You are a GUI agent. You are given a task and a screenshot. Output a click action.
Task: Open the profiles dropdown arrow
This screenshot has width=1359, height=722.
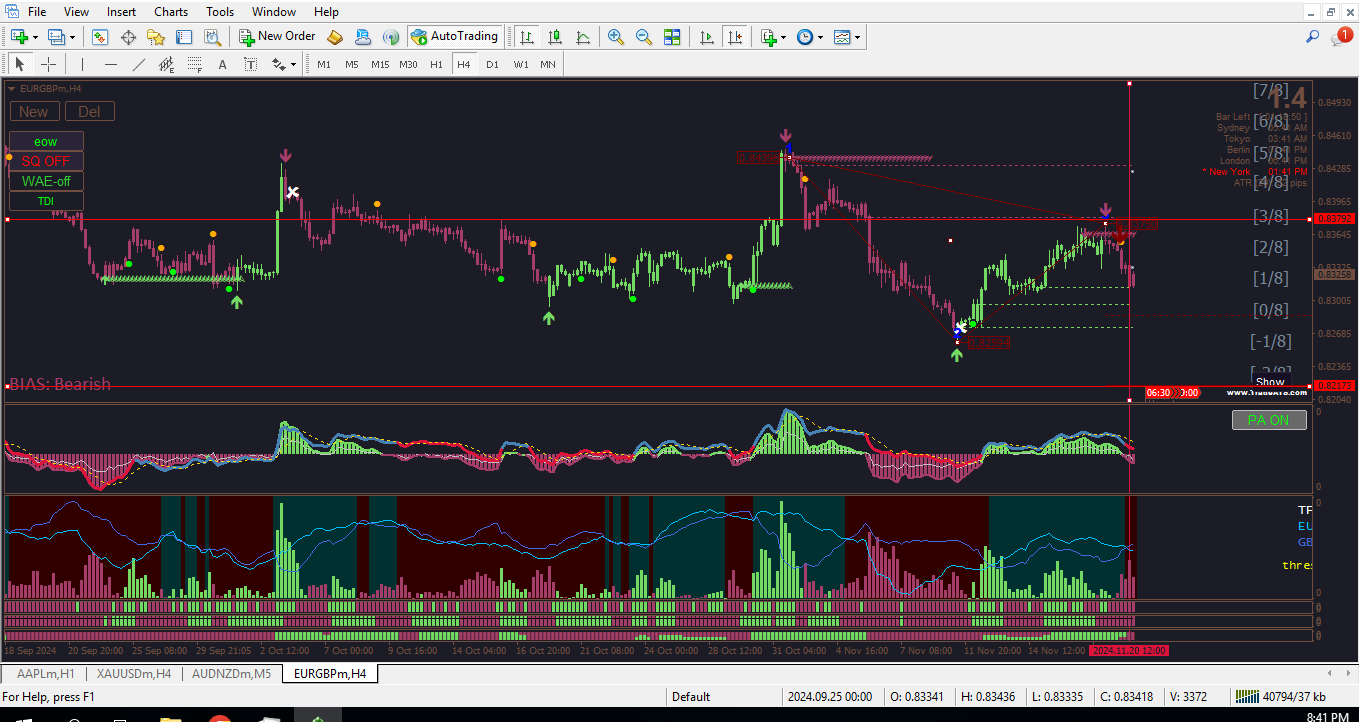[72, 37]
